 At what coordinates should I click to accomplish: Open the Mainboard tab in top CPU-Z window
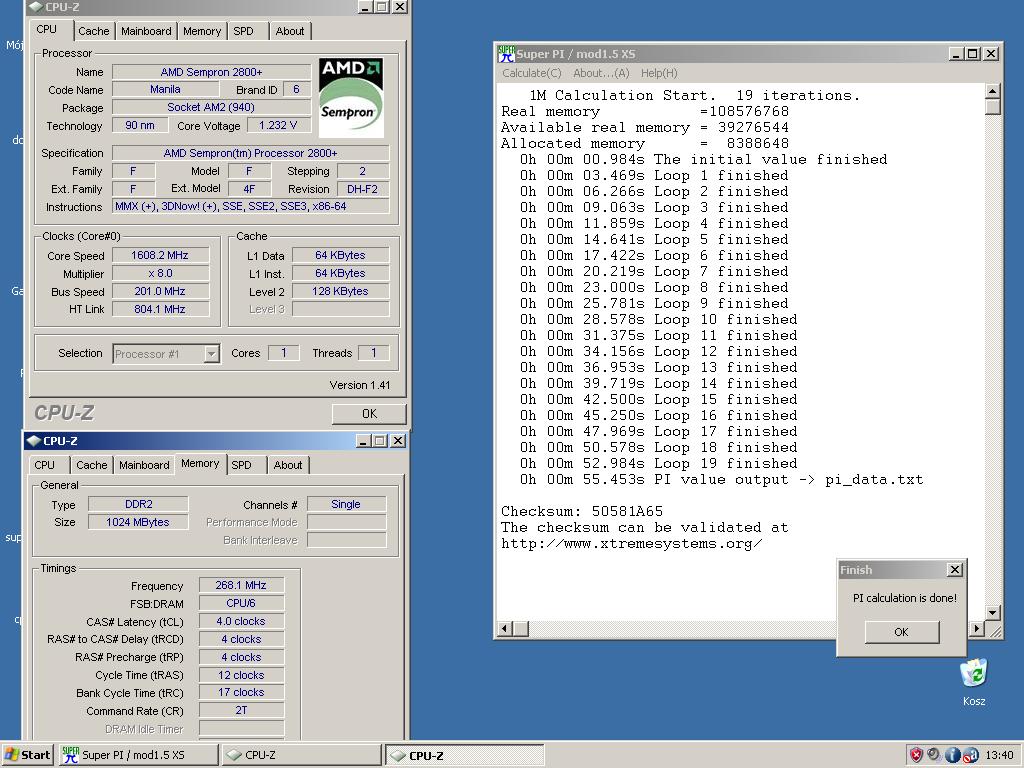pyautogui.click(x=146, y=31)
